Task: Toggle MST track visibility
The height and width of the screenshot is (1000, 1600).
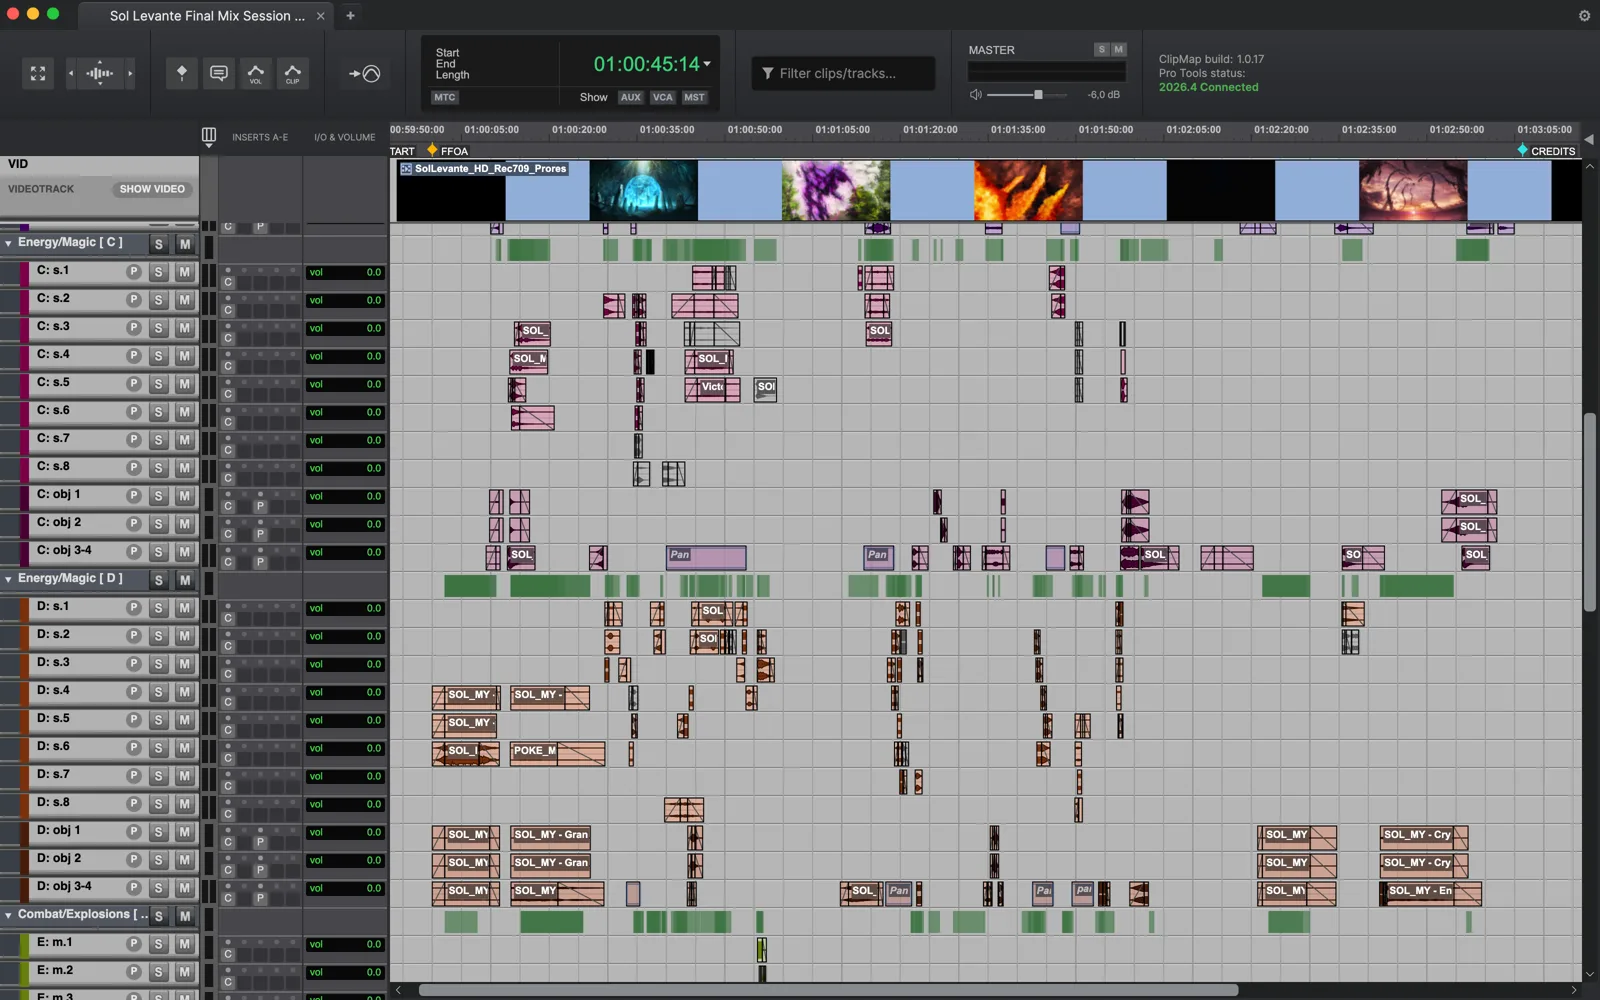Action: (694, 97)
